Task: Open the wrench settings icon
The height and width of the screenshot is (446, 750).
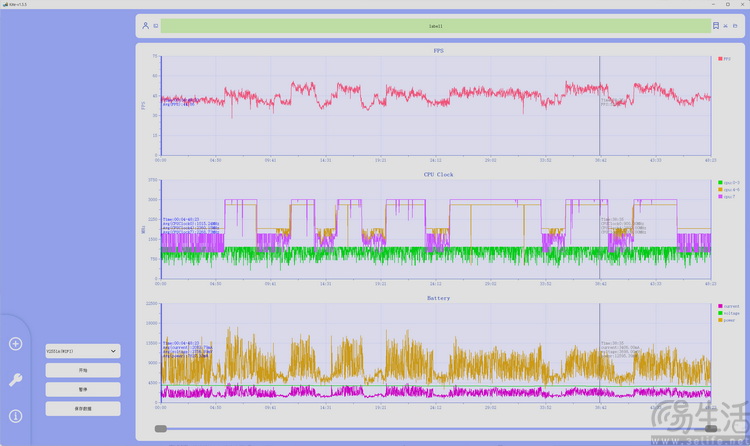Action: click(x=16, y=380)
